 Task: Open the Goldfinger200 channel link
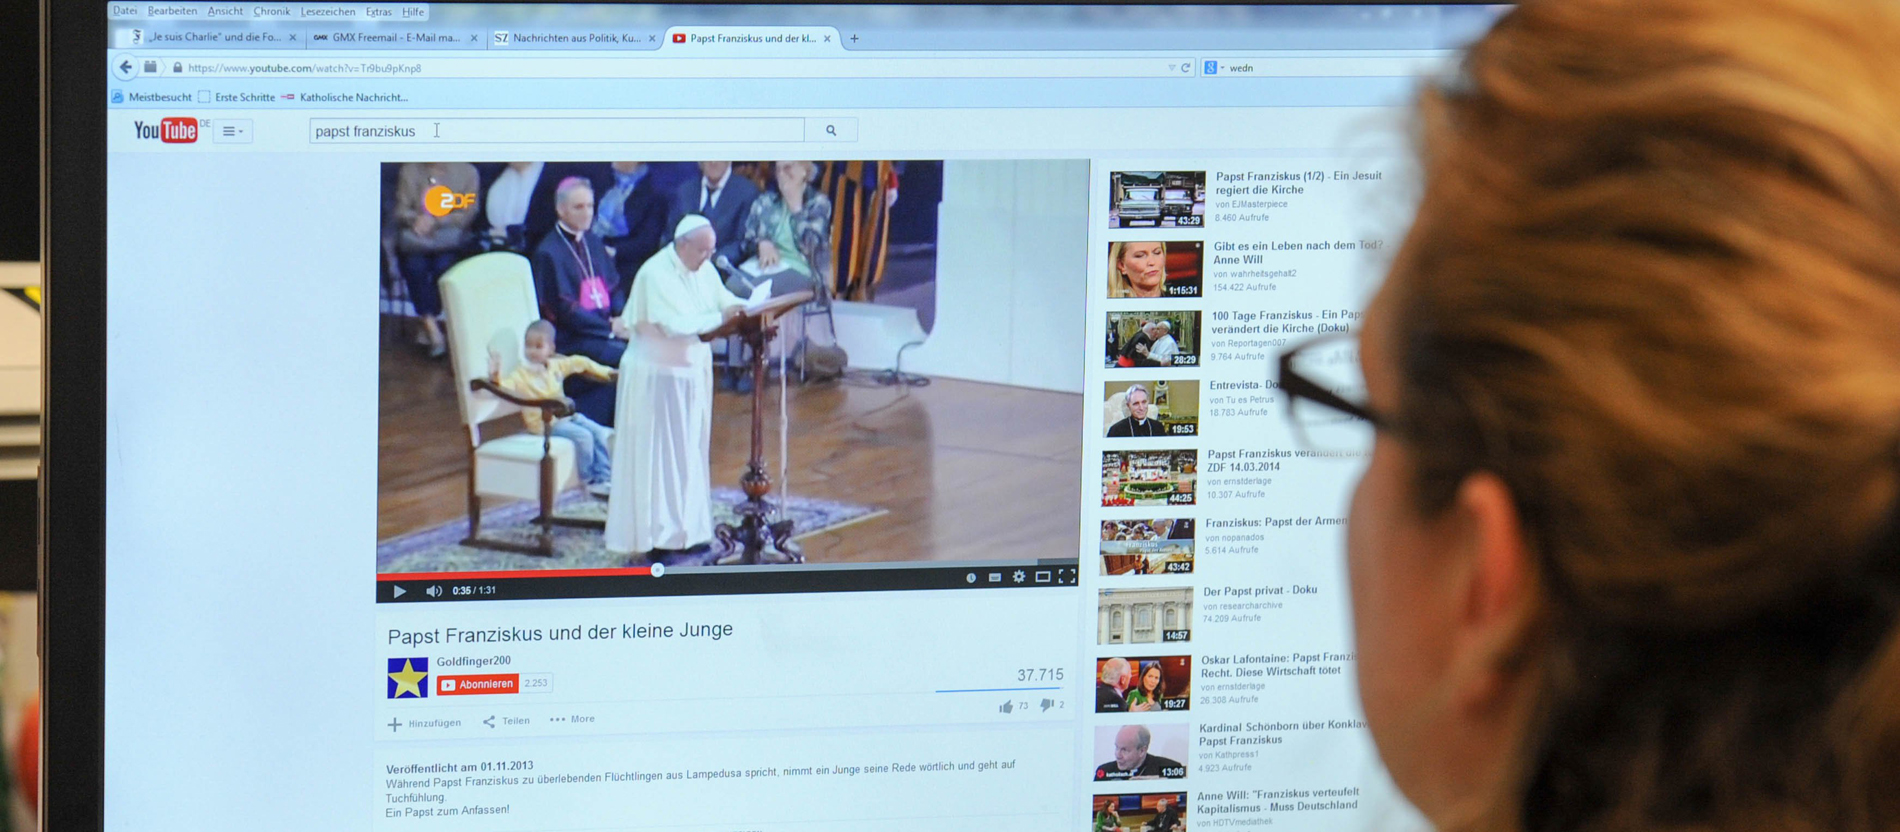click(x=473, y=661)
